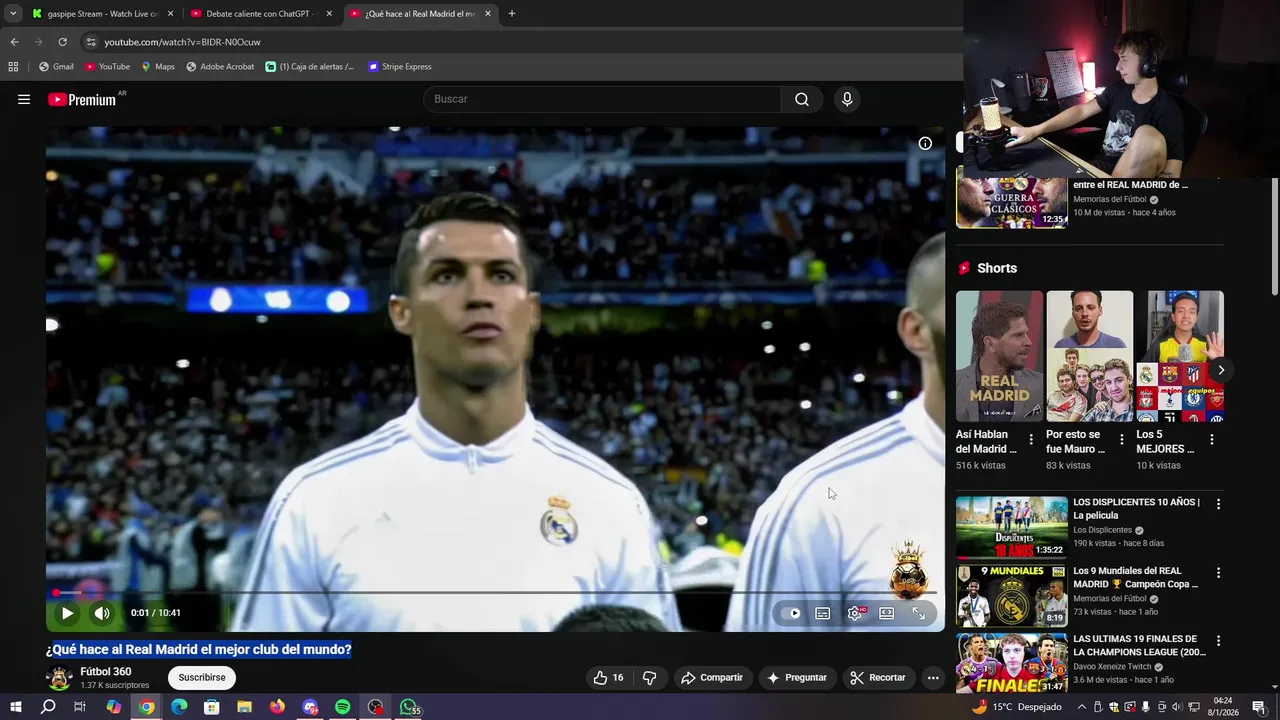Seek on the video progress bar

tap(495, 592)
